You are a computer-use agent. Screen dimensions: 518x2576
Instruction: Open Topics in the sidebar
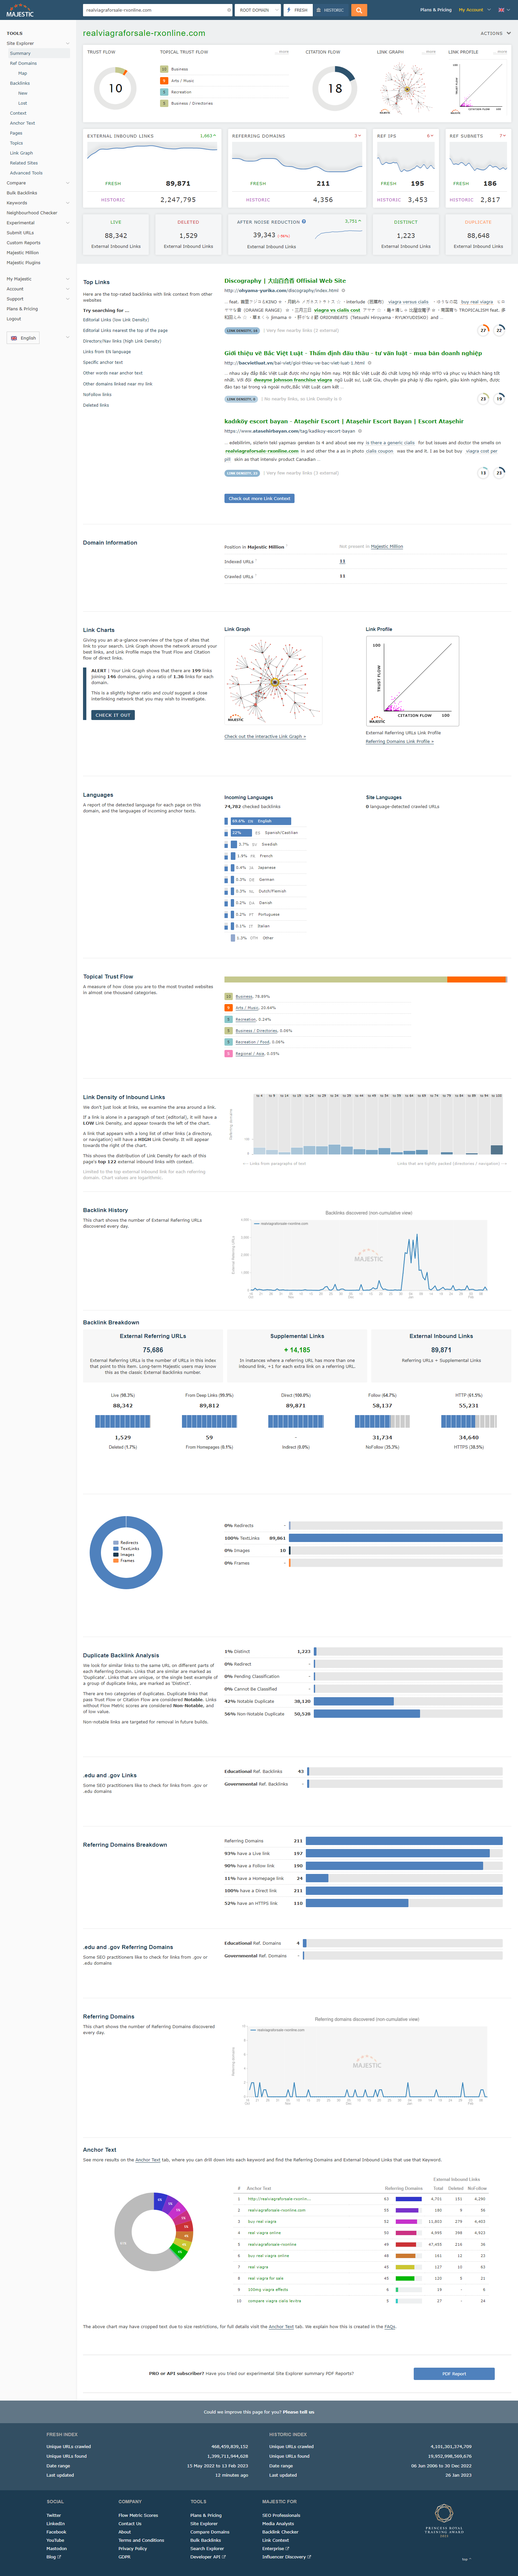[16, 143]
